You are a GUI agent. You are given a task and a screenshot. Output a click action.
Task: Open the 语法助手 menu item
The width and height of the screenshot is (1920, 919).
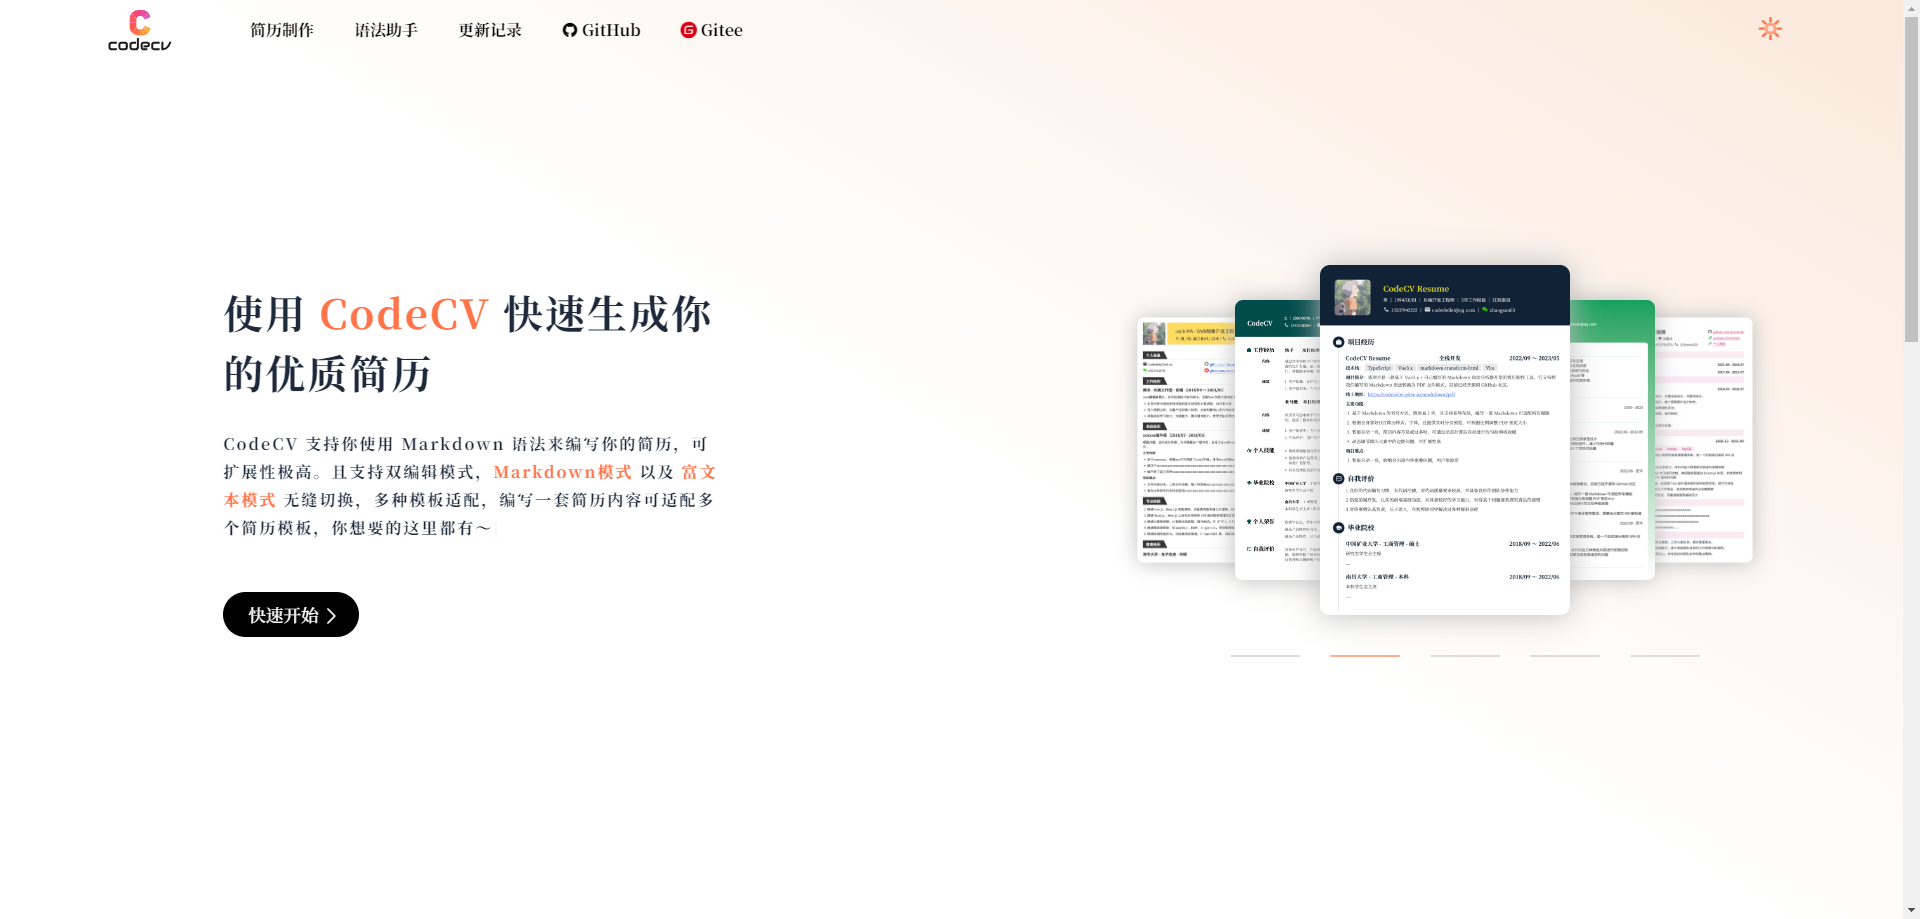coord(386,30)
